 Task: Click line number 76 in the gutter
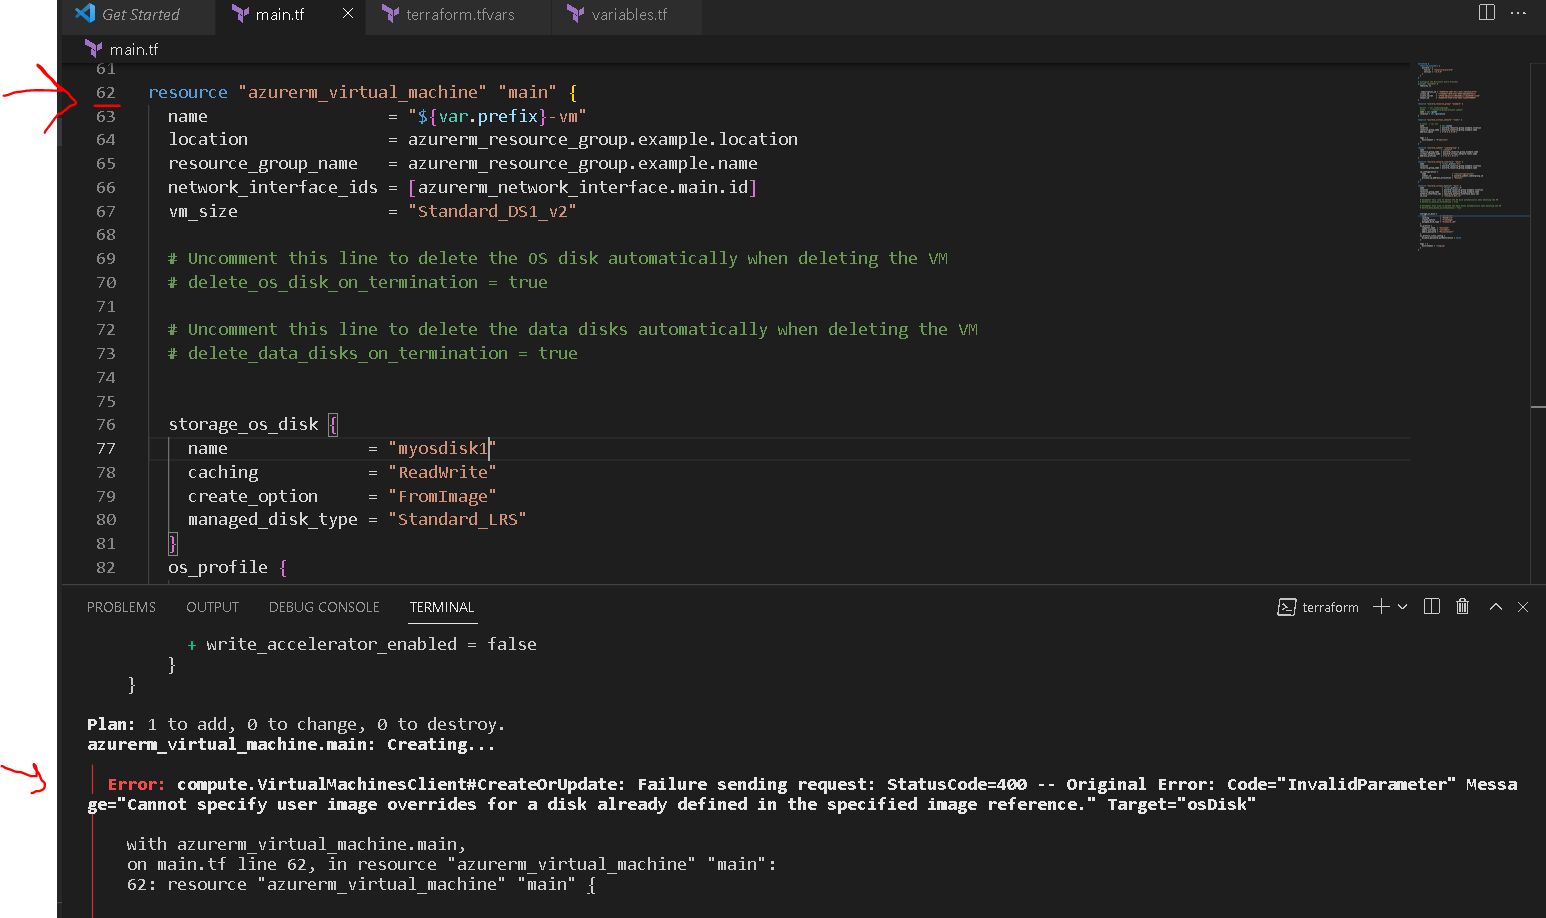coord(106,424)
